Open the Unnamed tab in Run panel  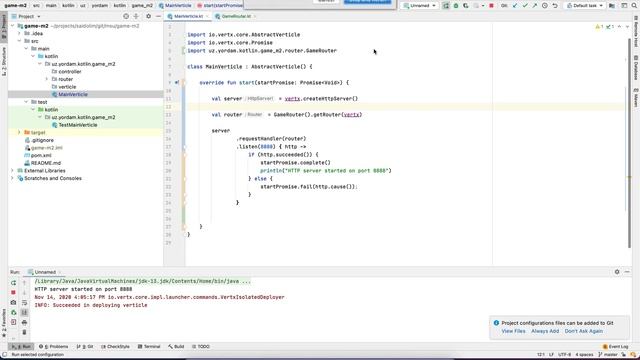(44, 272)
